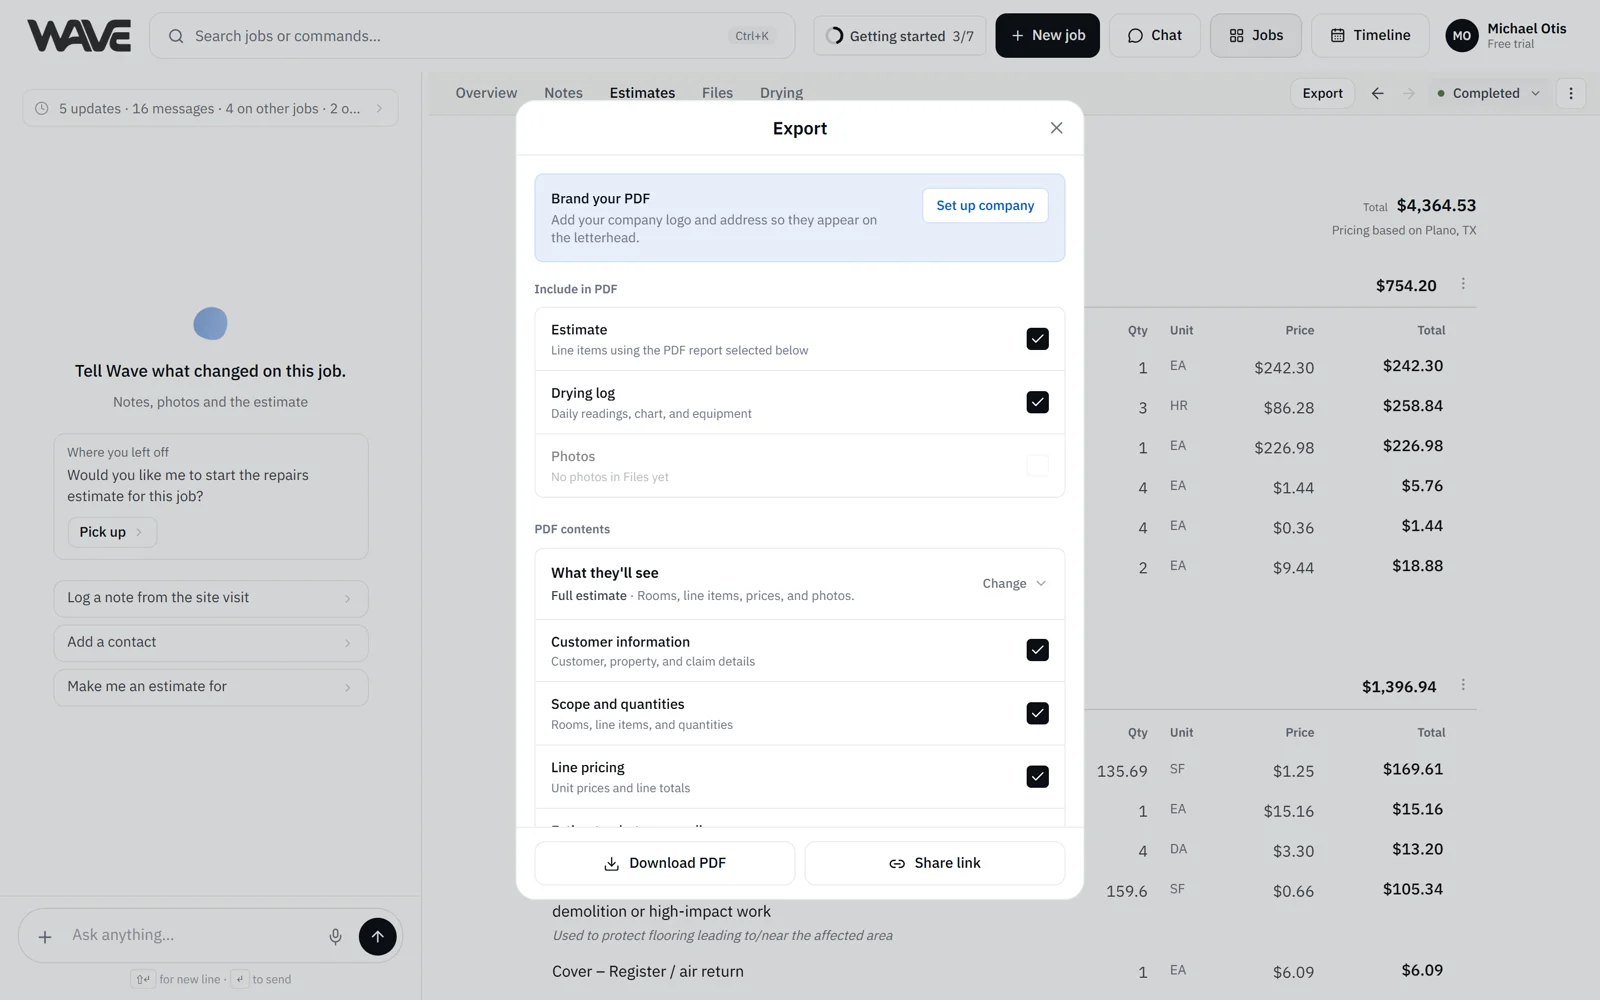Open the job more-options kebab menu
This screenshot has height=1000, width=1600.
click(1571, 93)
